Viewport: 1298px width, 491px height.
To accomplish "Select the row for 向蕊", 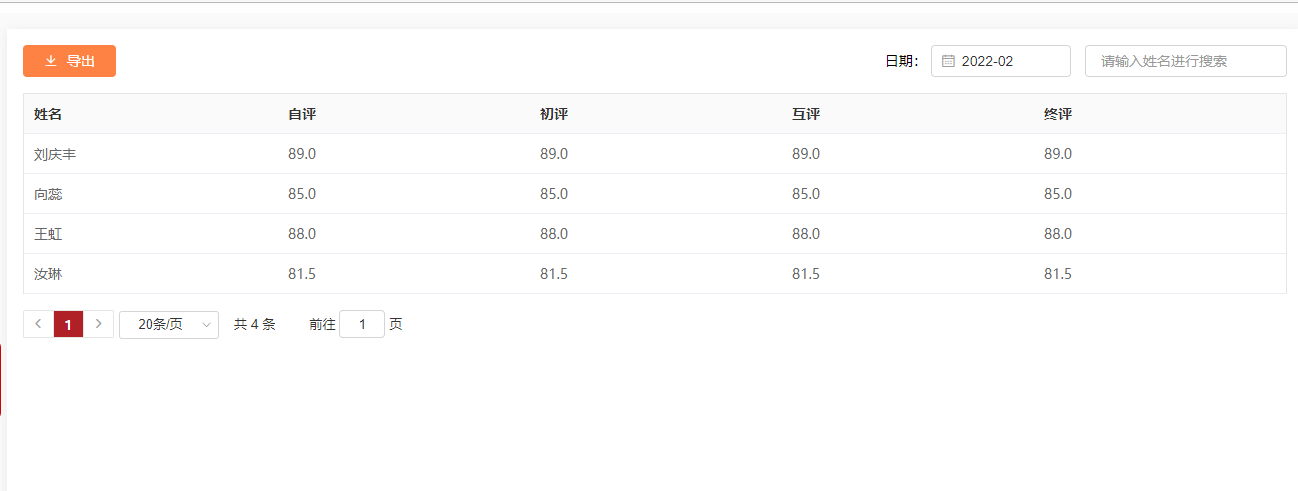I will (655, 194).
